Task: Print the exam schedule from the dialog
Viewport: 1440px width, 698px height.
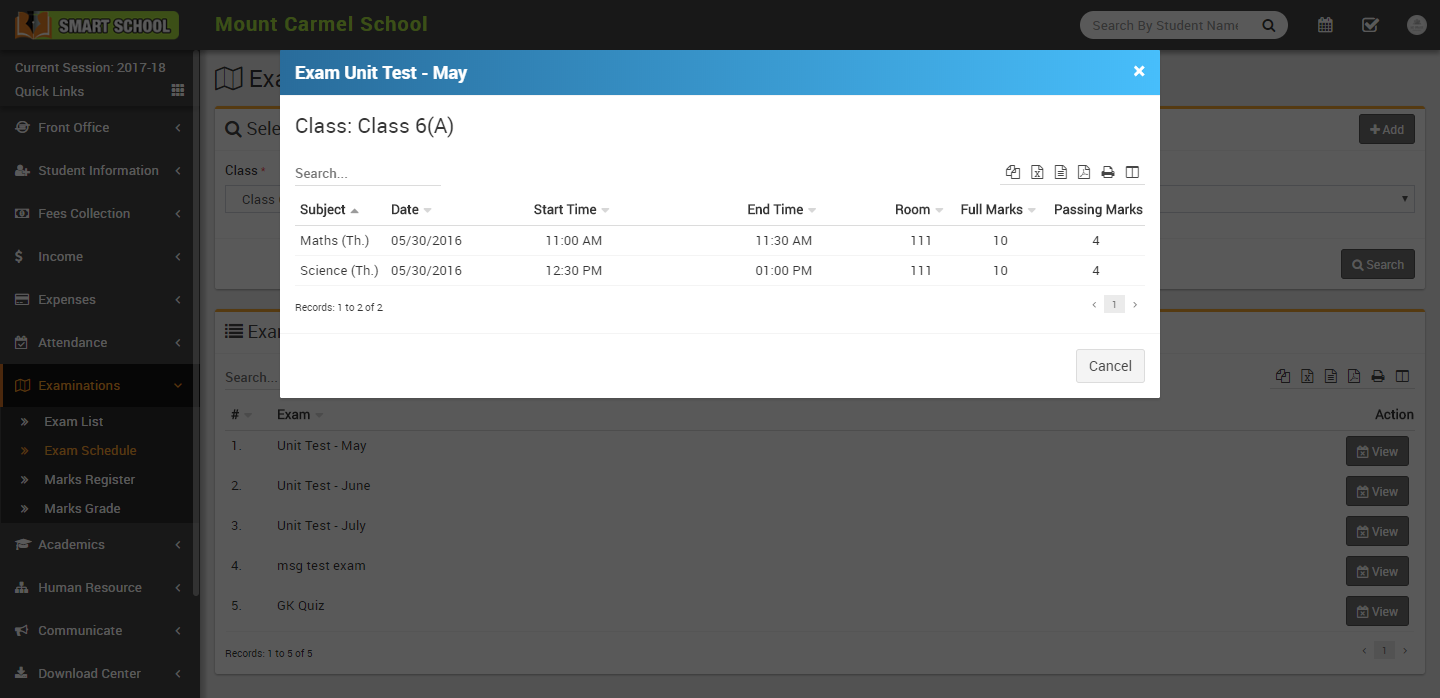Action: point(1108,172)
